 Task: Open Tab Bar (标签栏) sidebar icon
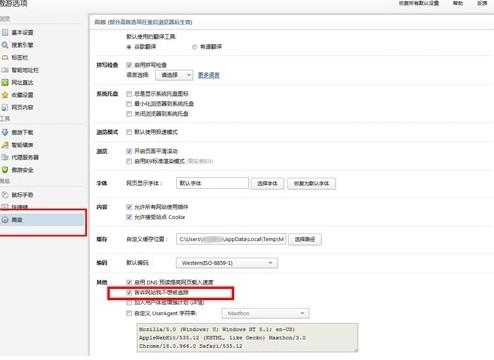tap(5, 57)
